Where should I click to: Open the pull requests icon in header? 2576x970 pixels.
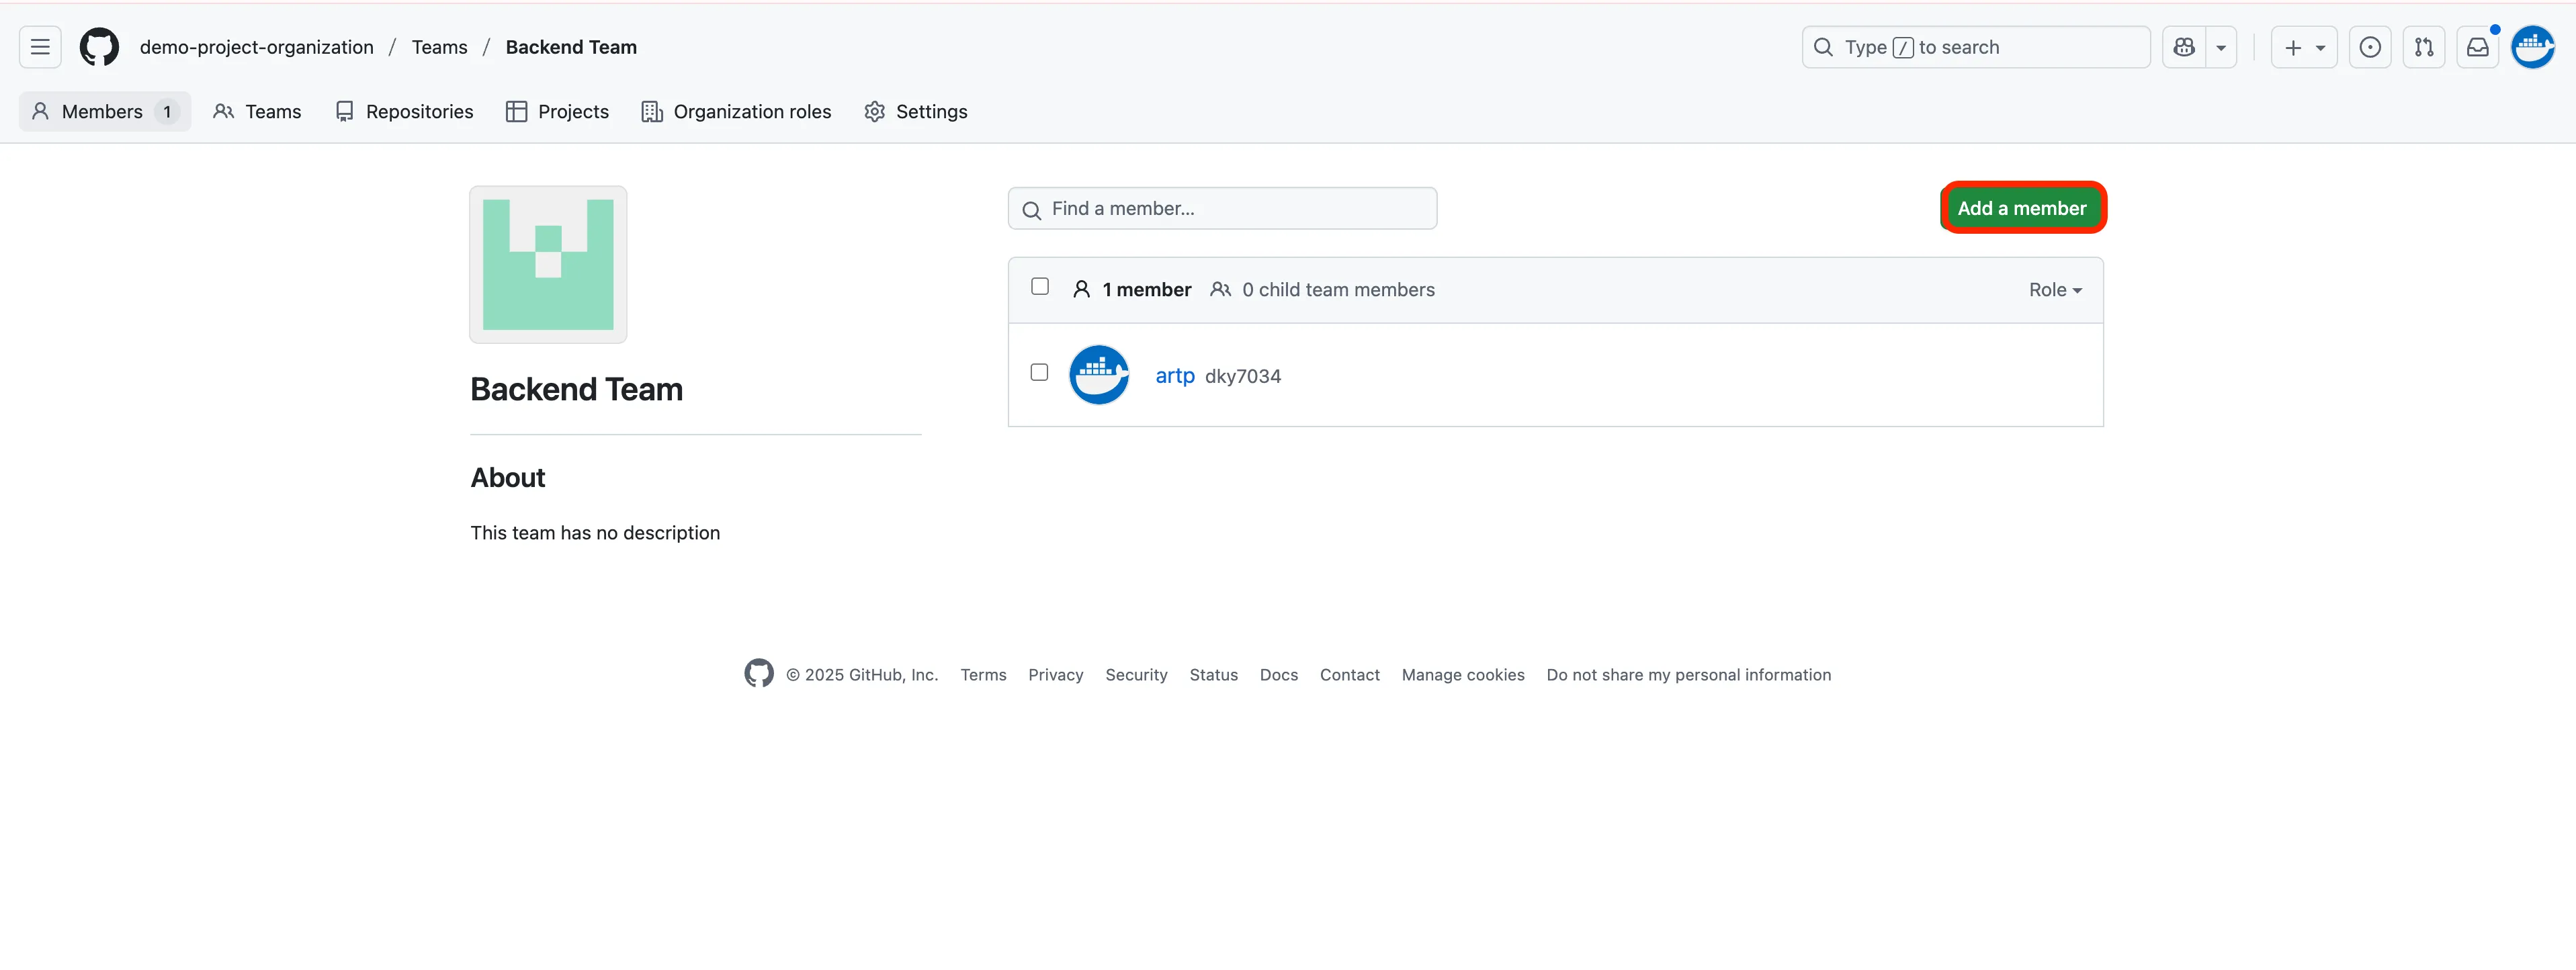point(2423,47)
